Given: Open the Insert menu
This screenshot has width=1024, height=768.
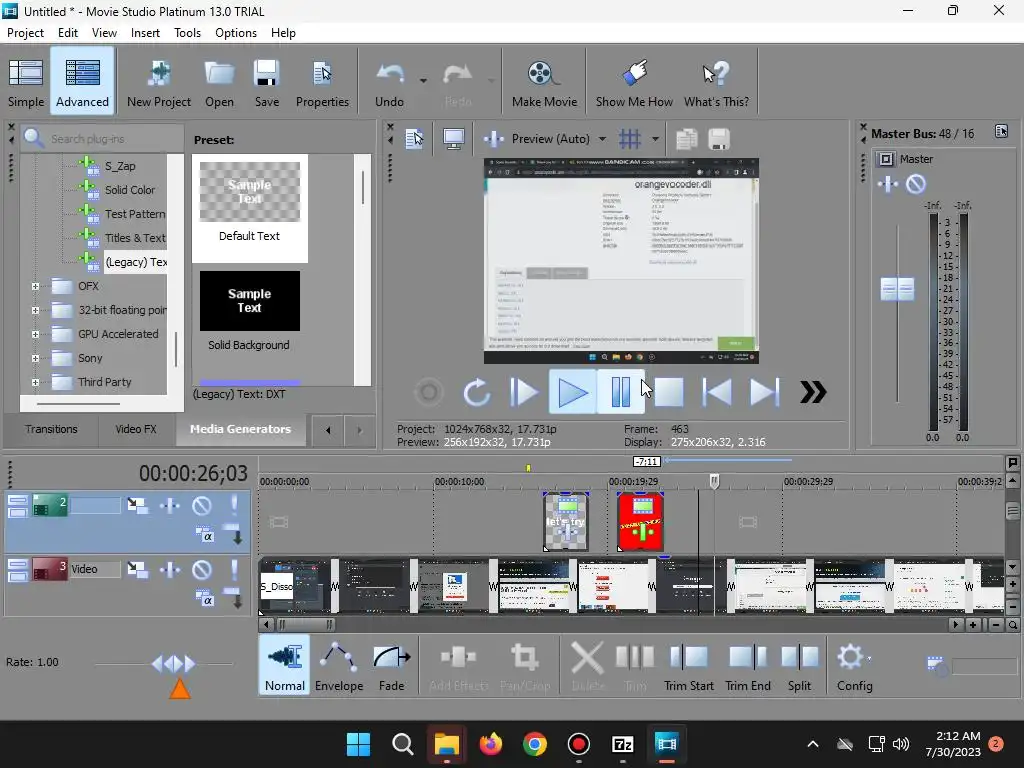Looking at the screenshot, I should [x=145, y=33].
